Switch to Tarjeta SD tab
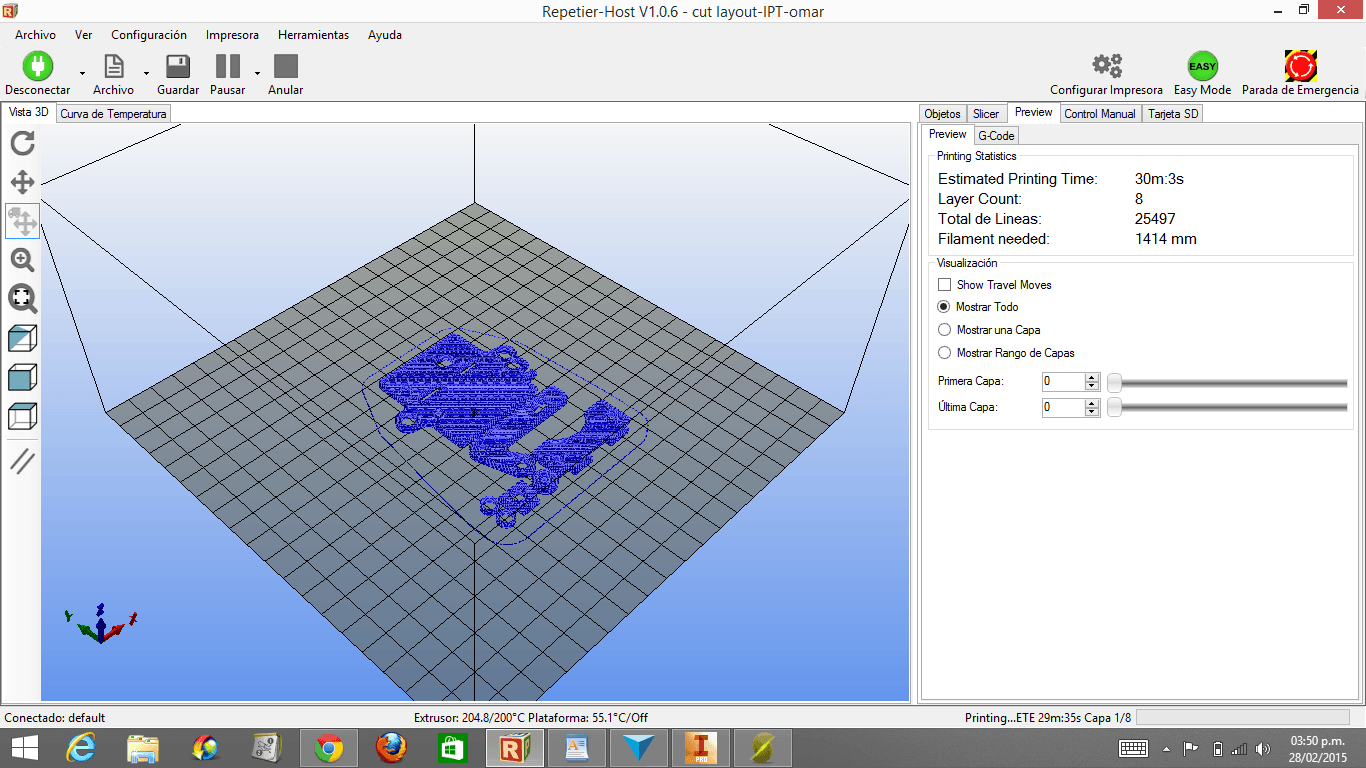This screenshot has height=768, width=1366. pyautogui.click(x=1173, y=114)
